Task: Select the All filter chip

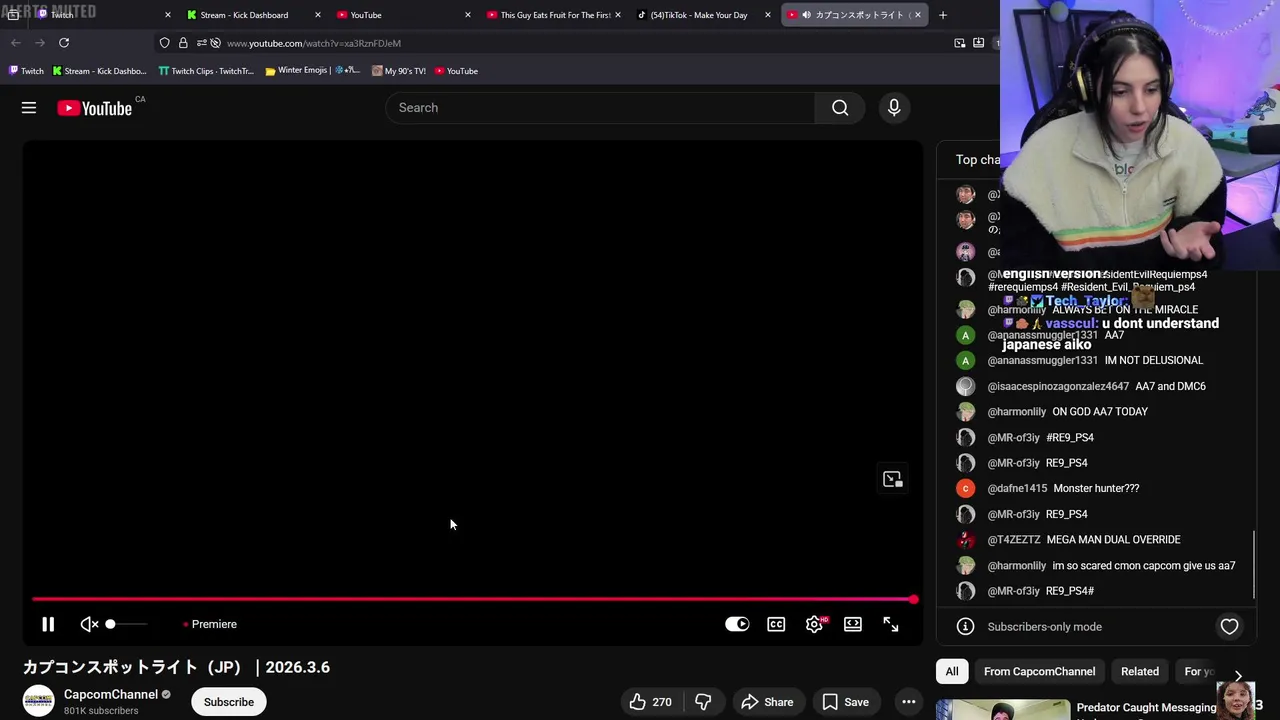Action: 952,672
